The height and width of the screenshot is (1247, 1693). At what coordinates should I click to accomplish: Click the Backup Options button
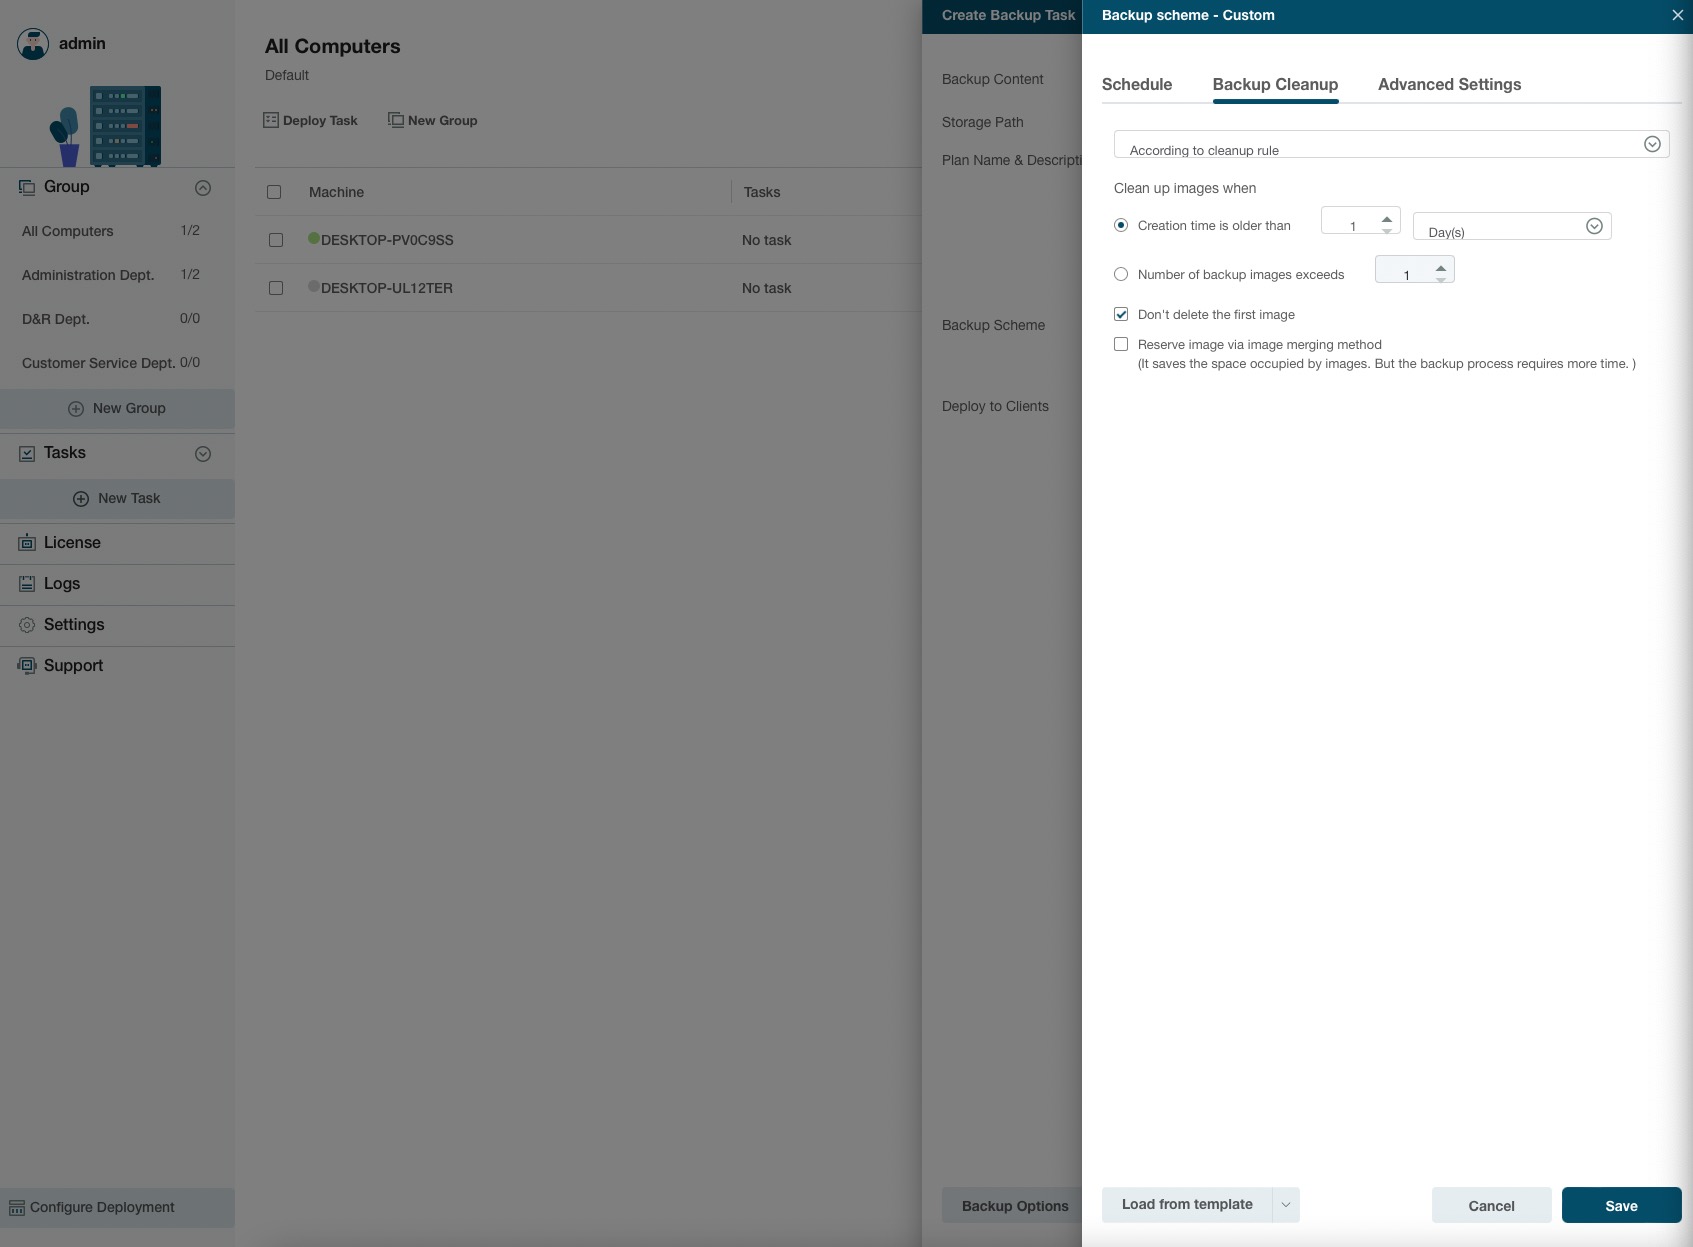tap(1012, 1206)
